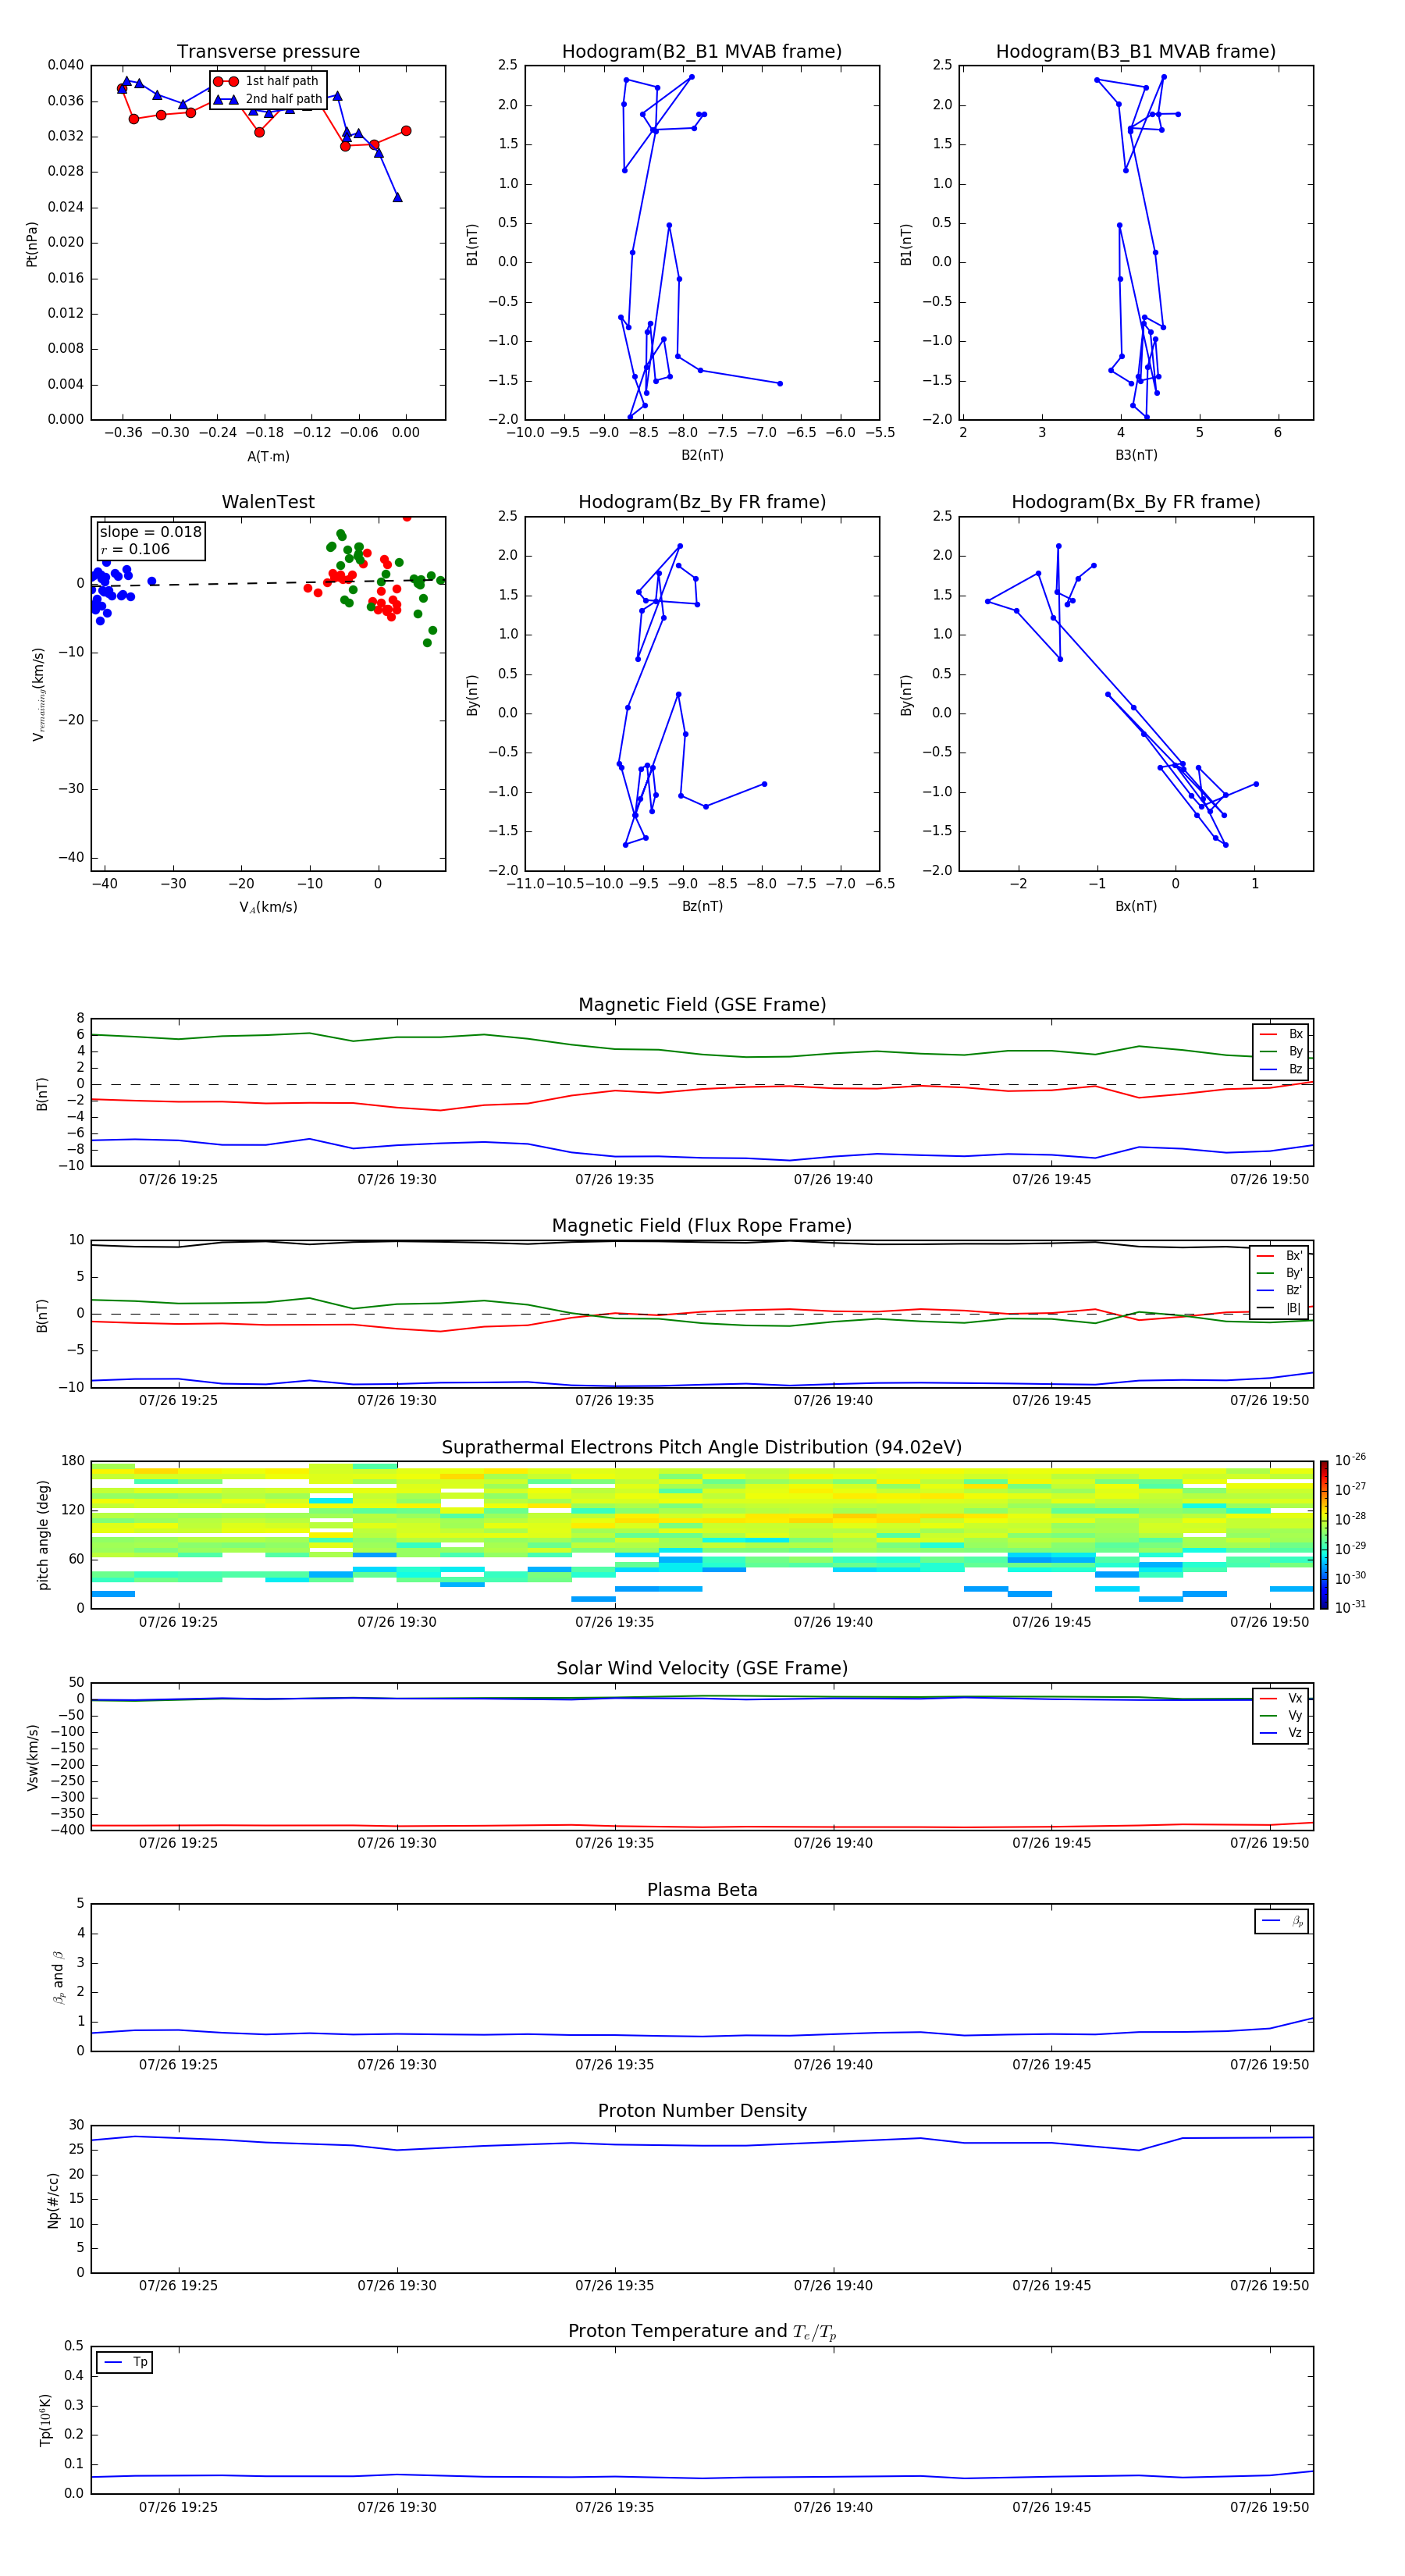
Task: Click the Bz legend entry in GSE plot
Action: pyautogui.click(x=1282, y=1069)
